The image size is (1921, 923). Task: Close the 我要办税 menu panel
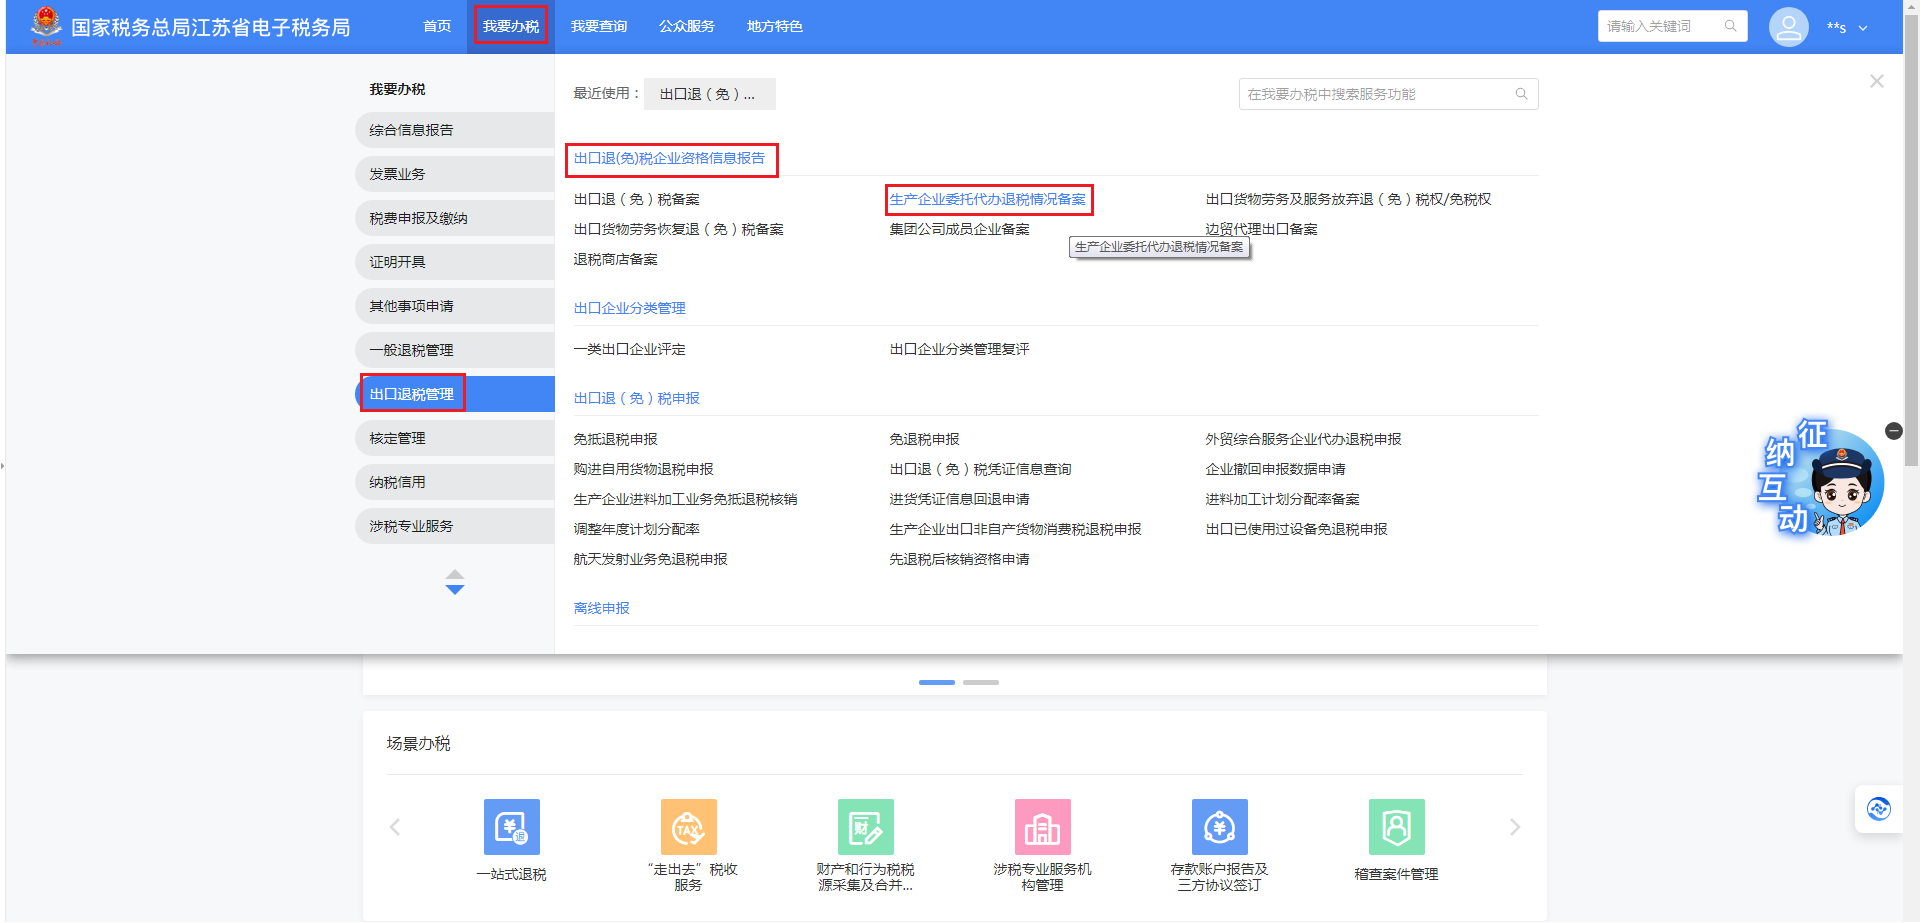pos(1876,82)
